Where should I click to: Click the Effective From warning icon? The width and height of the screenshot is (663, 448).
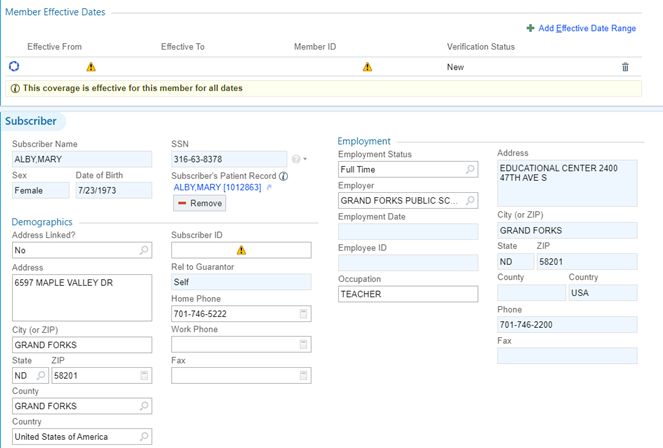click(x=91, y=67)
